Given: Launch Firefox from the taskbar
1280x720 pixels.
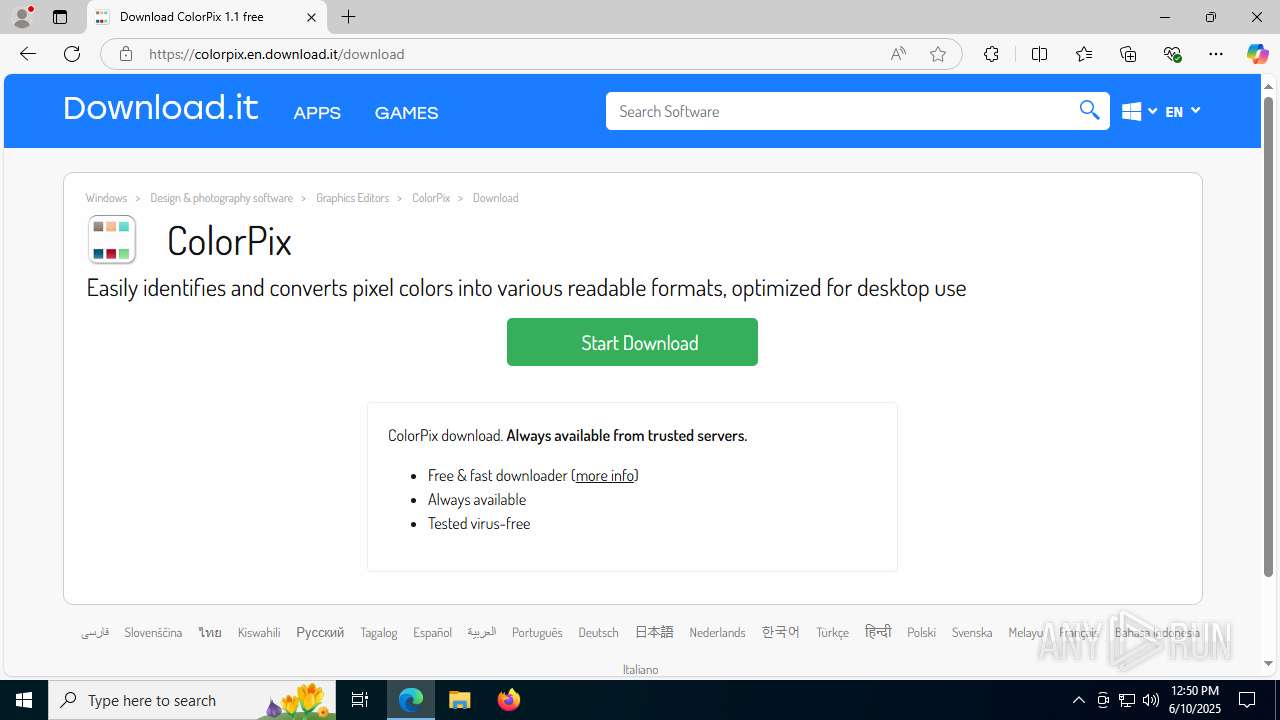Looking at the screenshot, I should (x=509, y=700).
